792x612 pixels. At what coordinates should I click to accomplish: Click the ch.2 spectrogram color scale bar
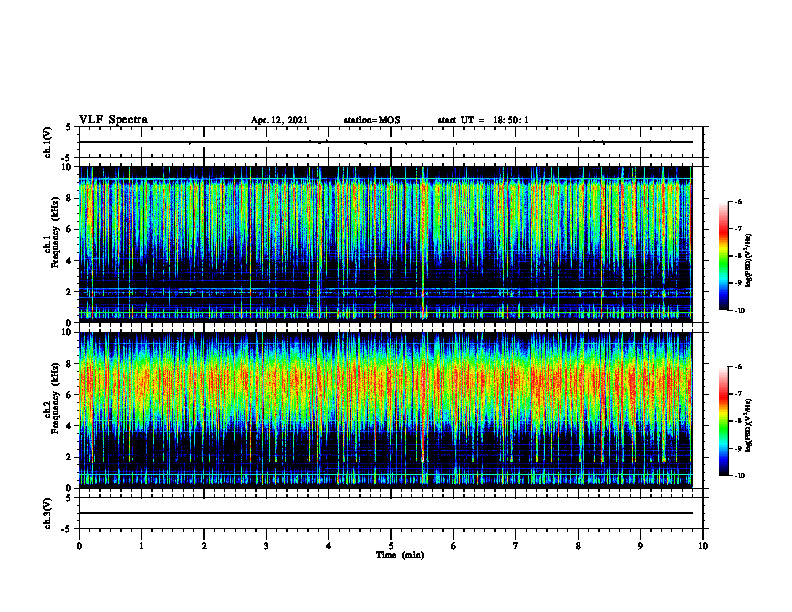(723, 421)
